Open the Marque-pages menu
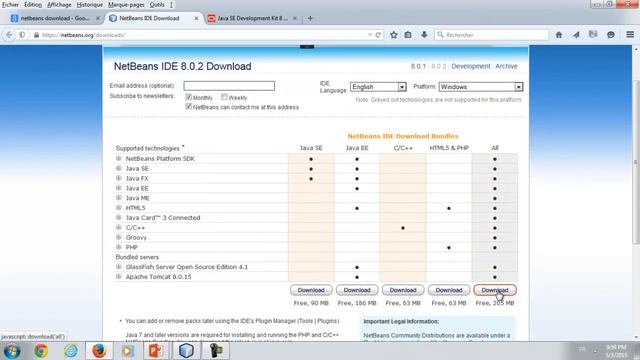The width and height of the screenshot is (640, 360). point(126,4)
